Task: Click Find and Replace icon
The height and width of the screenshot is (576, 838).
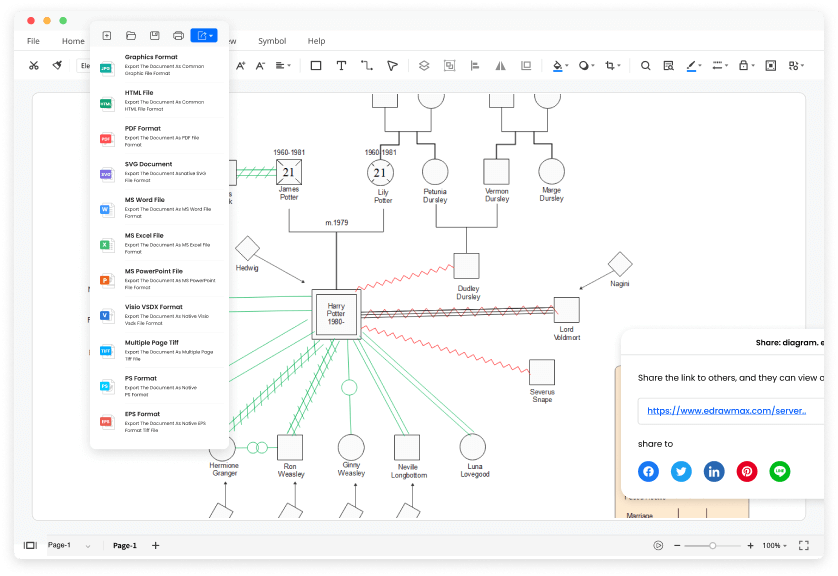Action: 668,66
